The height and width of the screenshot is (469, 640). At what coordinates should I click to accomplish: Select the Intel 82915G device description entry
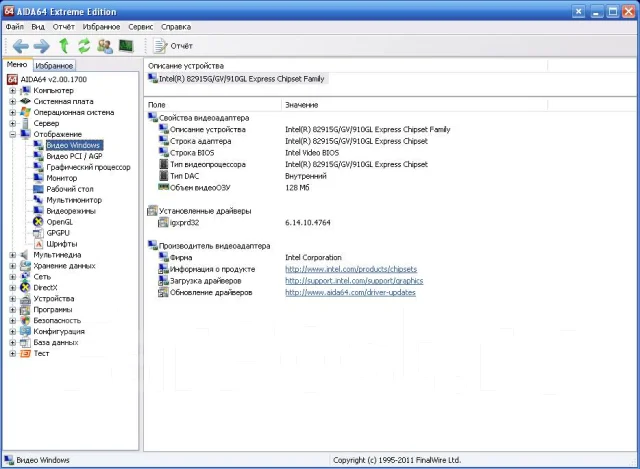[237, 79]
